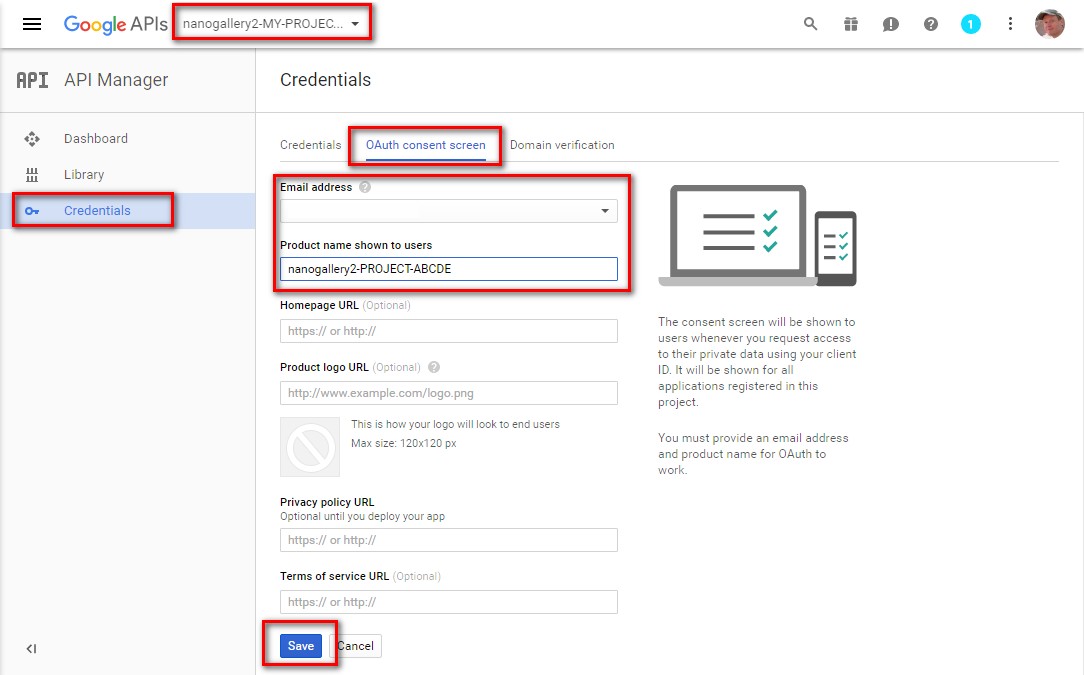Click the user account avatar

click(1049, 24)
